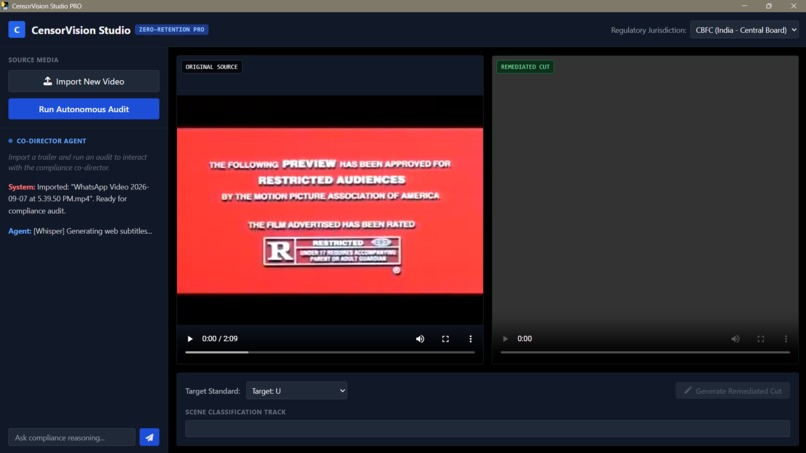Open the Target Standard dropdown
806x453 pixels.
pyautogui.click(x=297, y=391)
